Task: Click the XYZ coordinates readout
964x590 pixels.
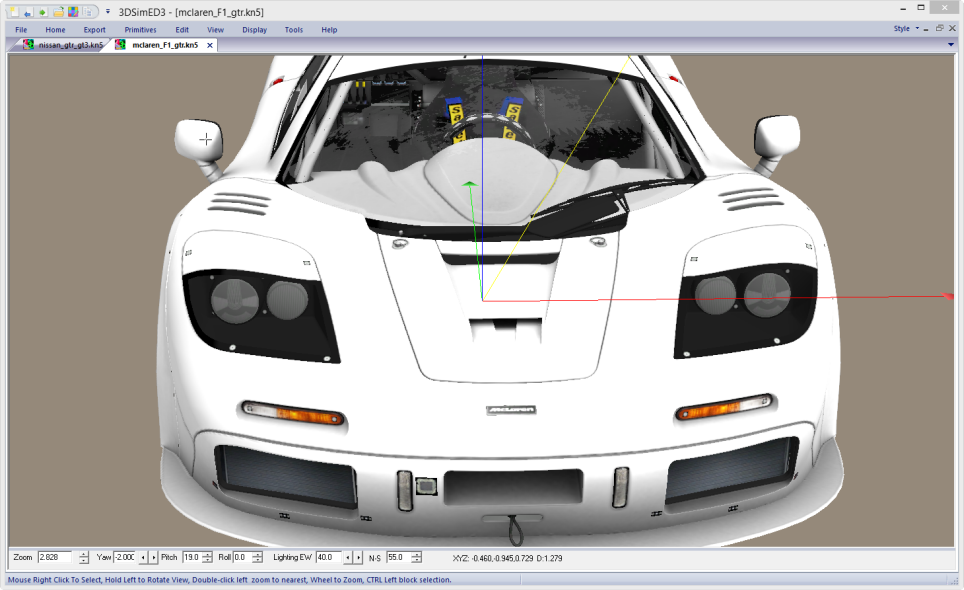Action: click(507, 558)
